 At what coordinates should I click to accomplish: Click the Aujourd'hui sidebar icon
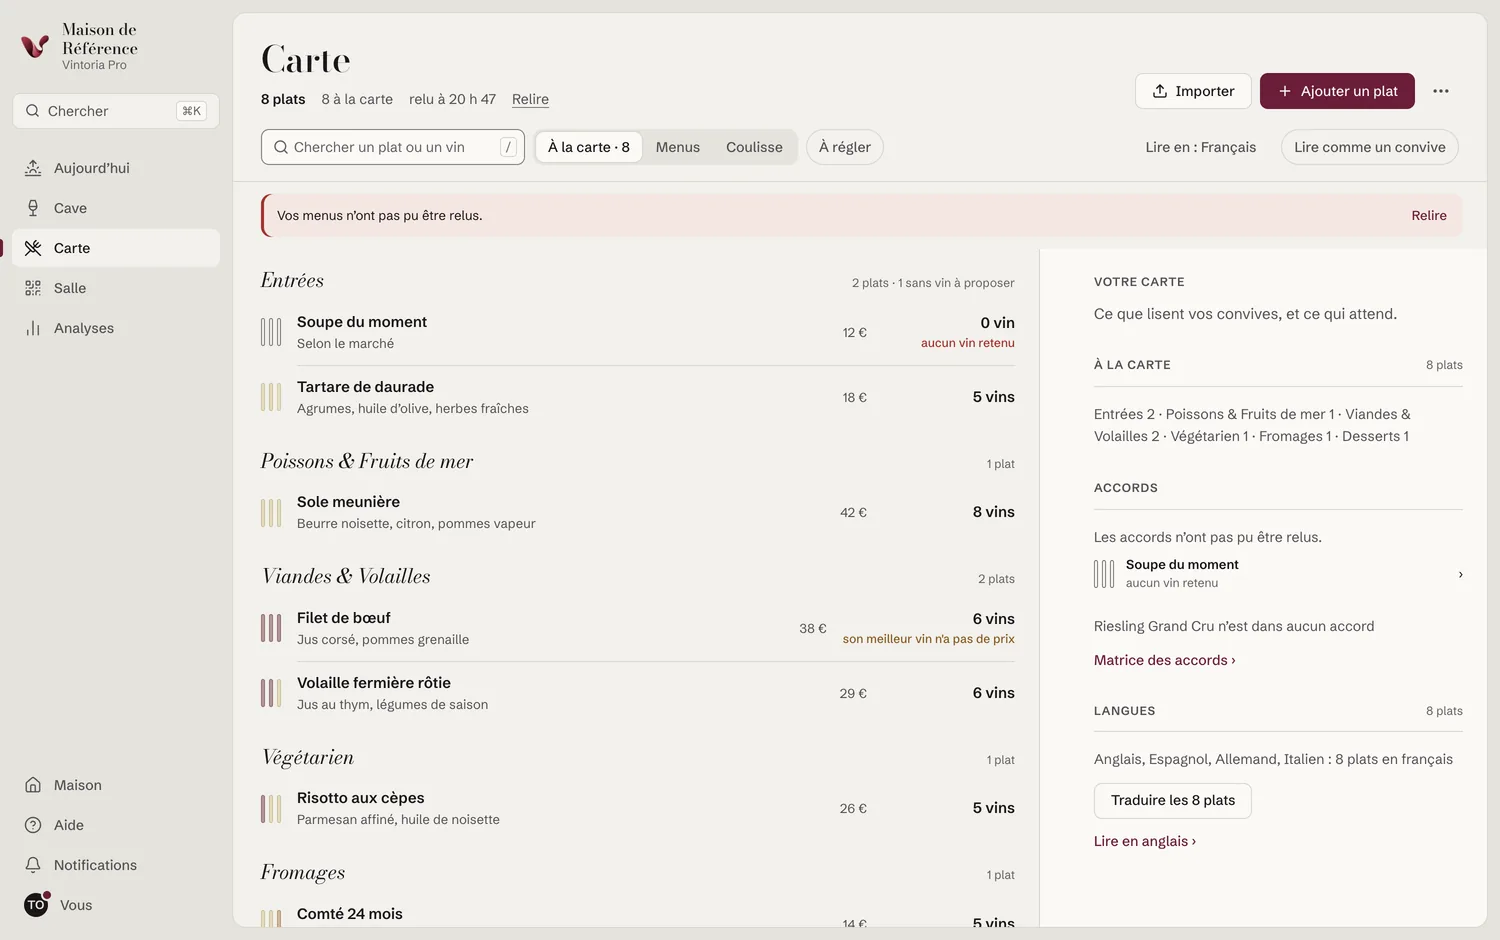(33, 168)
